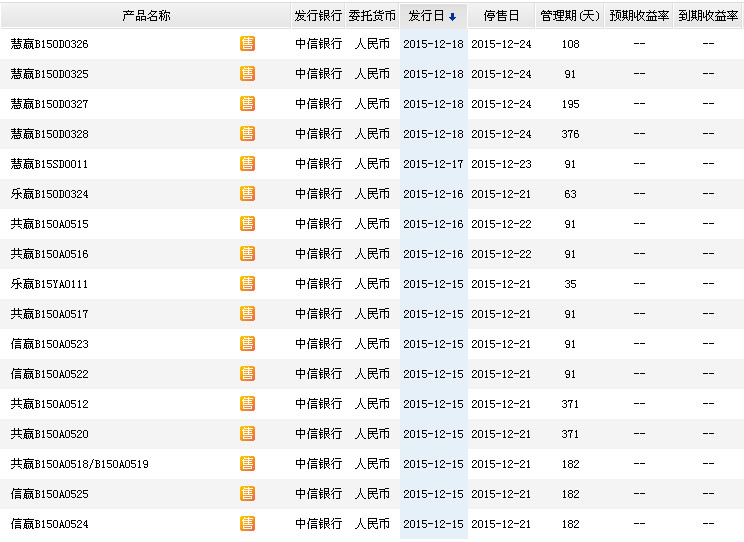744x542 pixels.
Task: Open product 共赢B150A0518/B150A0519
Action: coord(80,464)
